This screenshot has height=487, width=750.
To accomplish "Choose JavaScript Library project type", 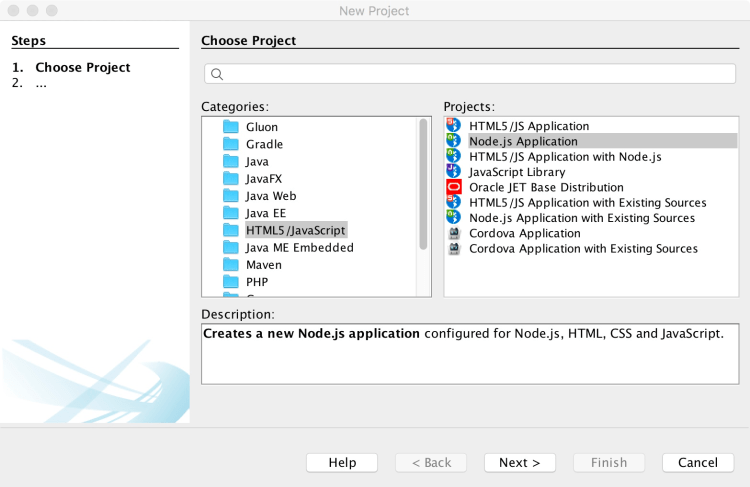I will pos(517,172).
